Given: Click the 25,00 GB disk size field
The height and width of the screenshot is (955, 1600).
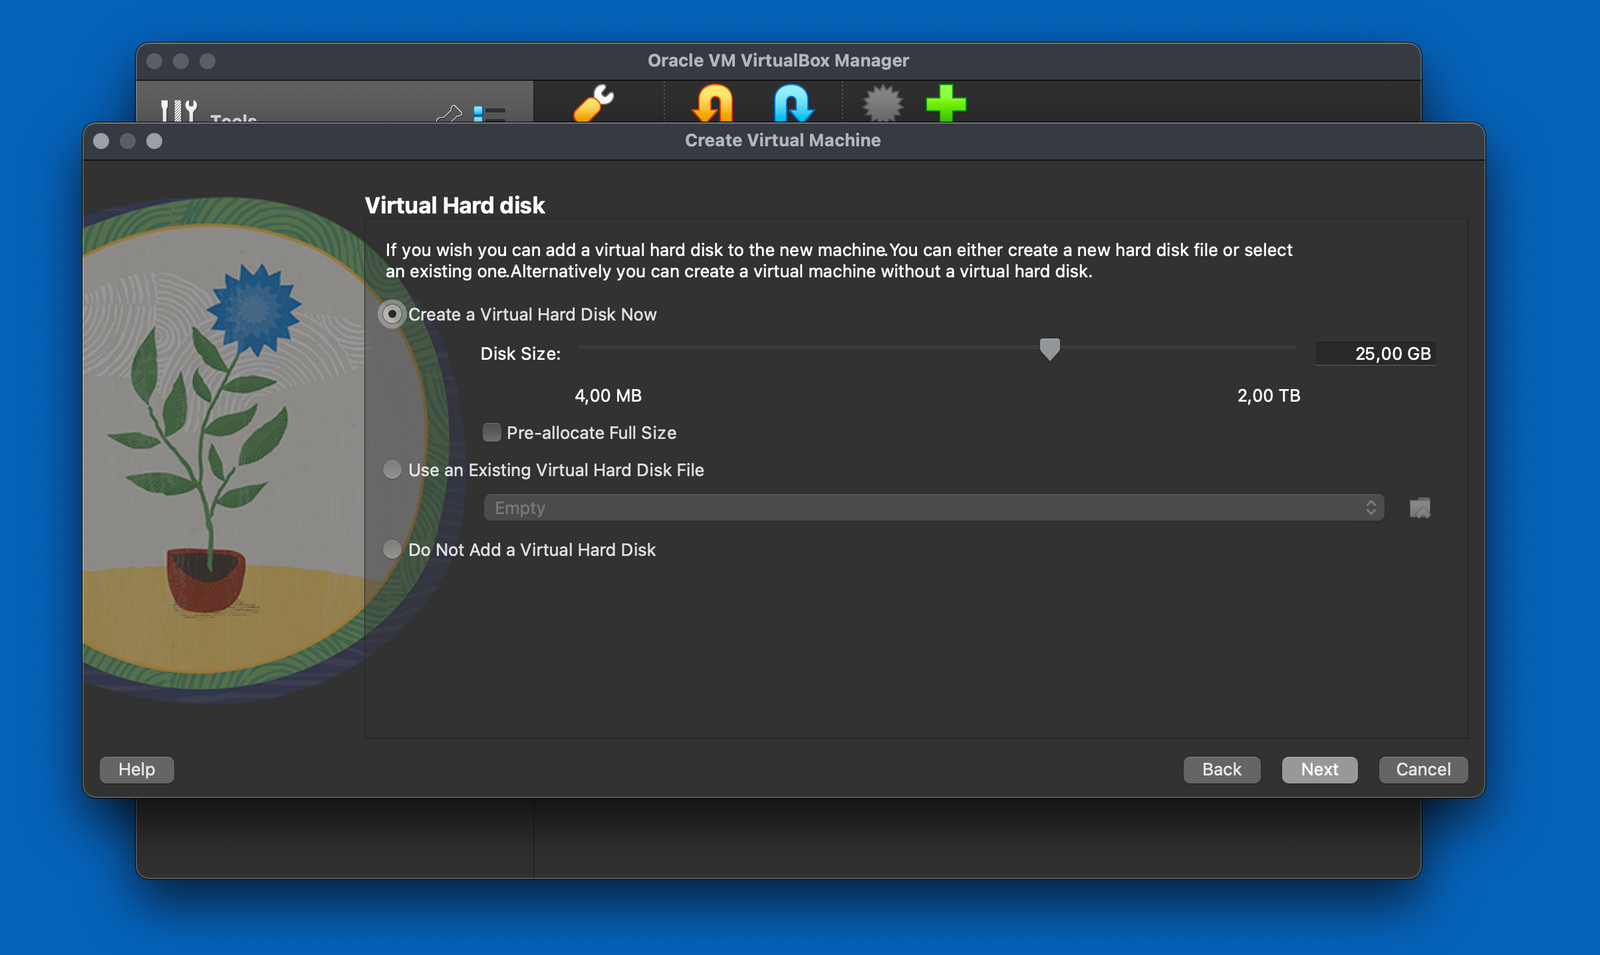Looking at the screenshot, I should point(1376,354).
